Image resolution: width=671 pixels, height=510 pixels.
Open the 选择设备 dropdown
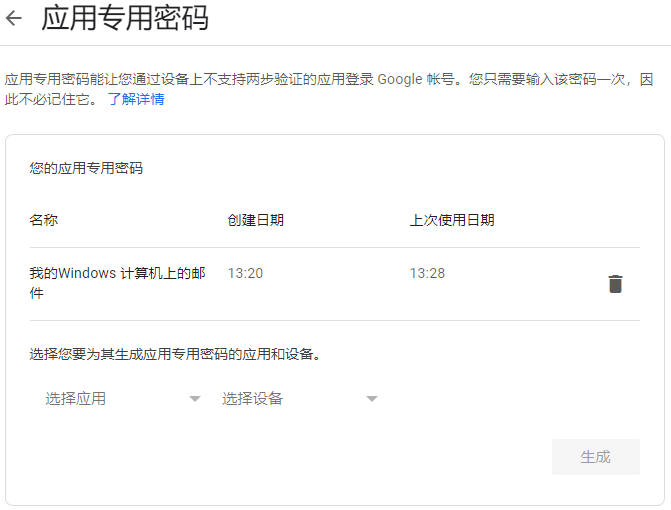pyautogui.click(x=300, y=398)
